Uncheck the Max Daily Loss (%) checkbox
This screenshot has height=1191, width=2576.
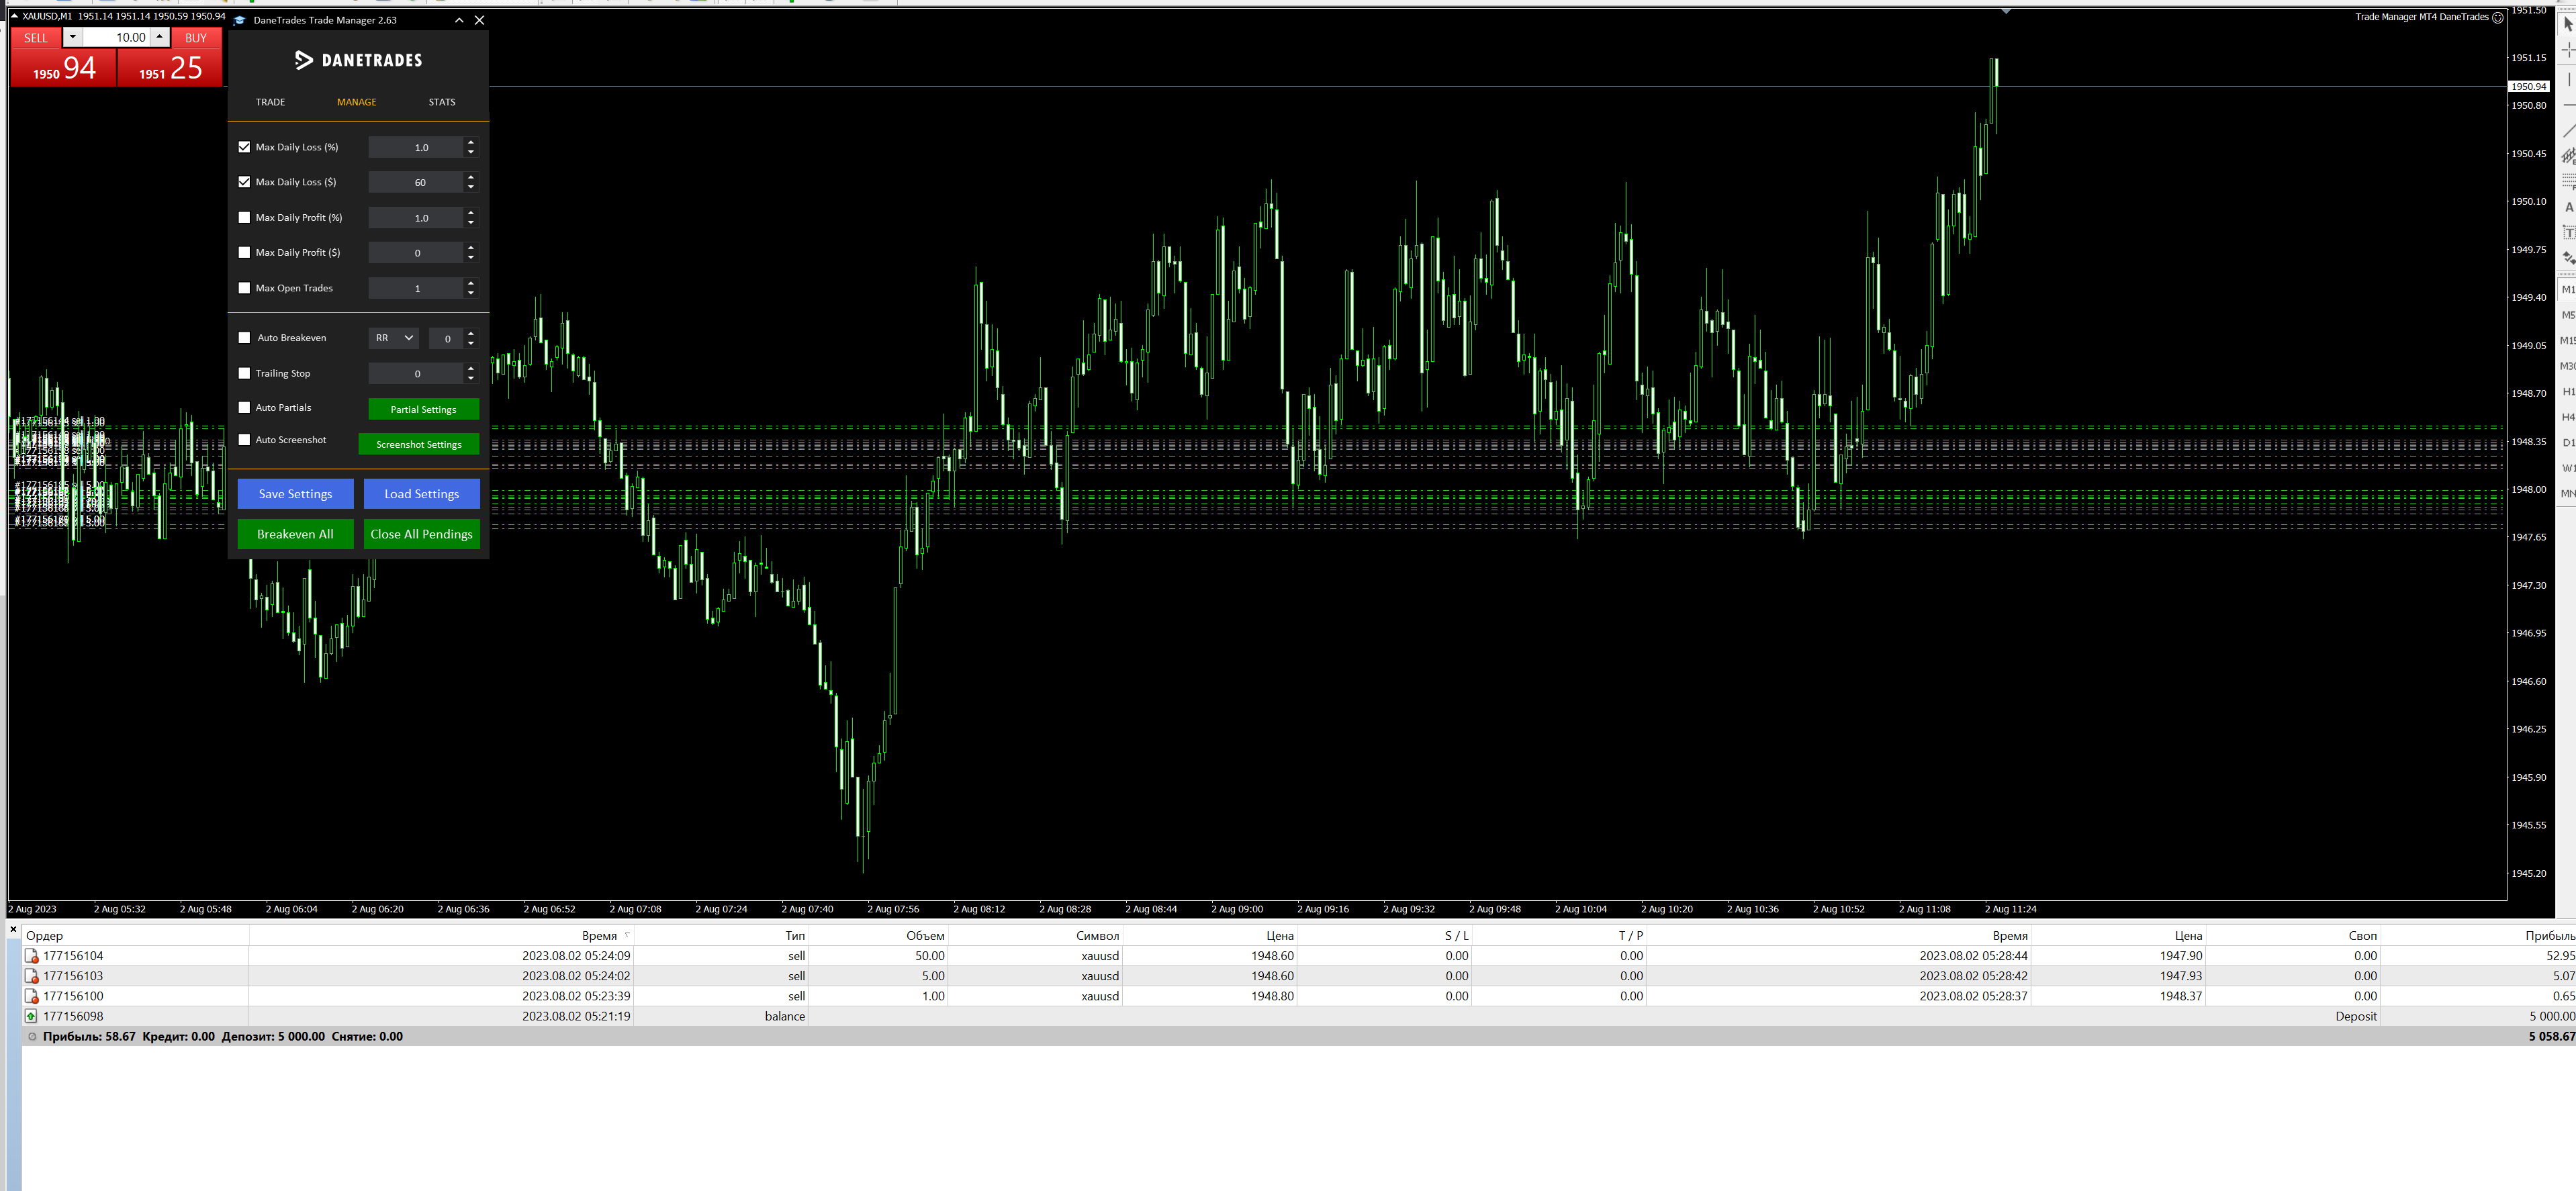[244, 147]
